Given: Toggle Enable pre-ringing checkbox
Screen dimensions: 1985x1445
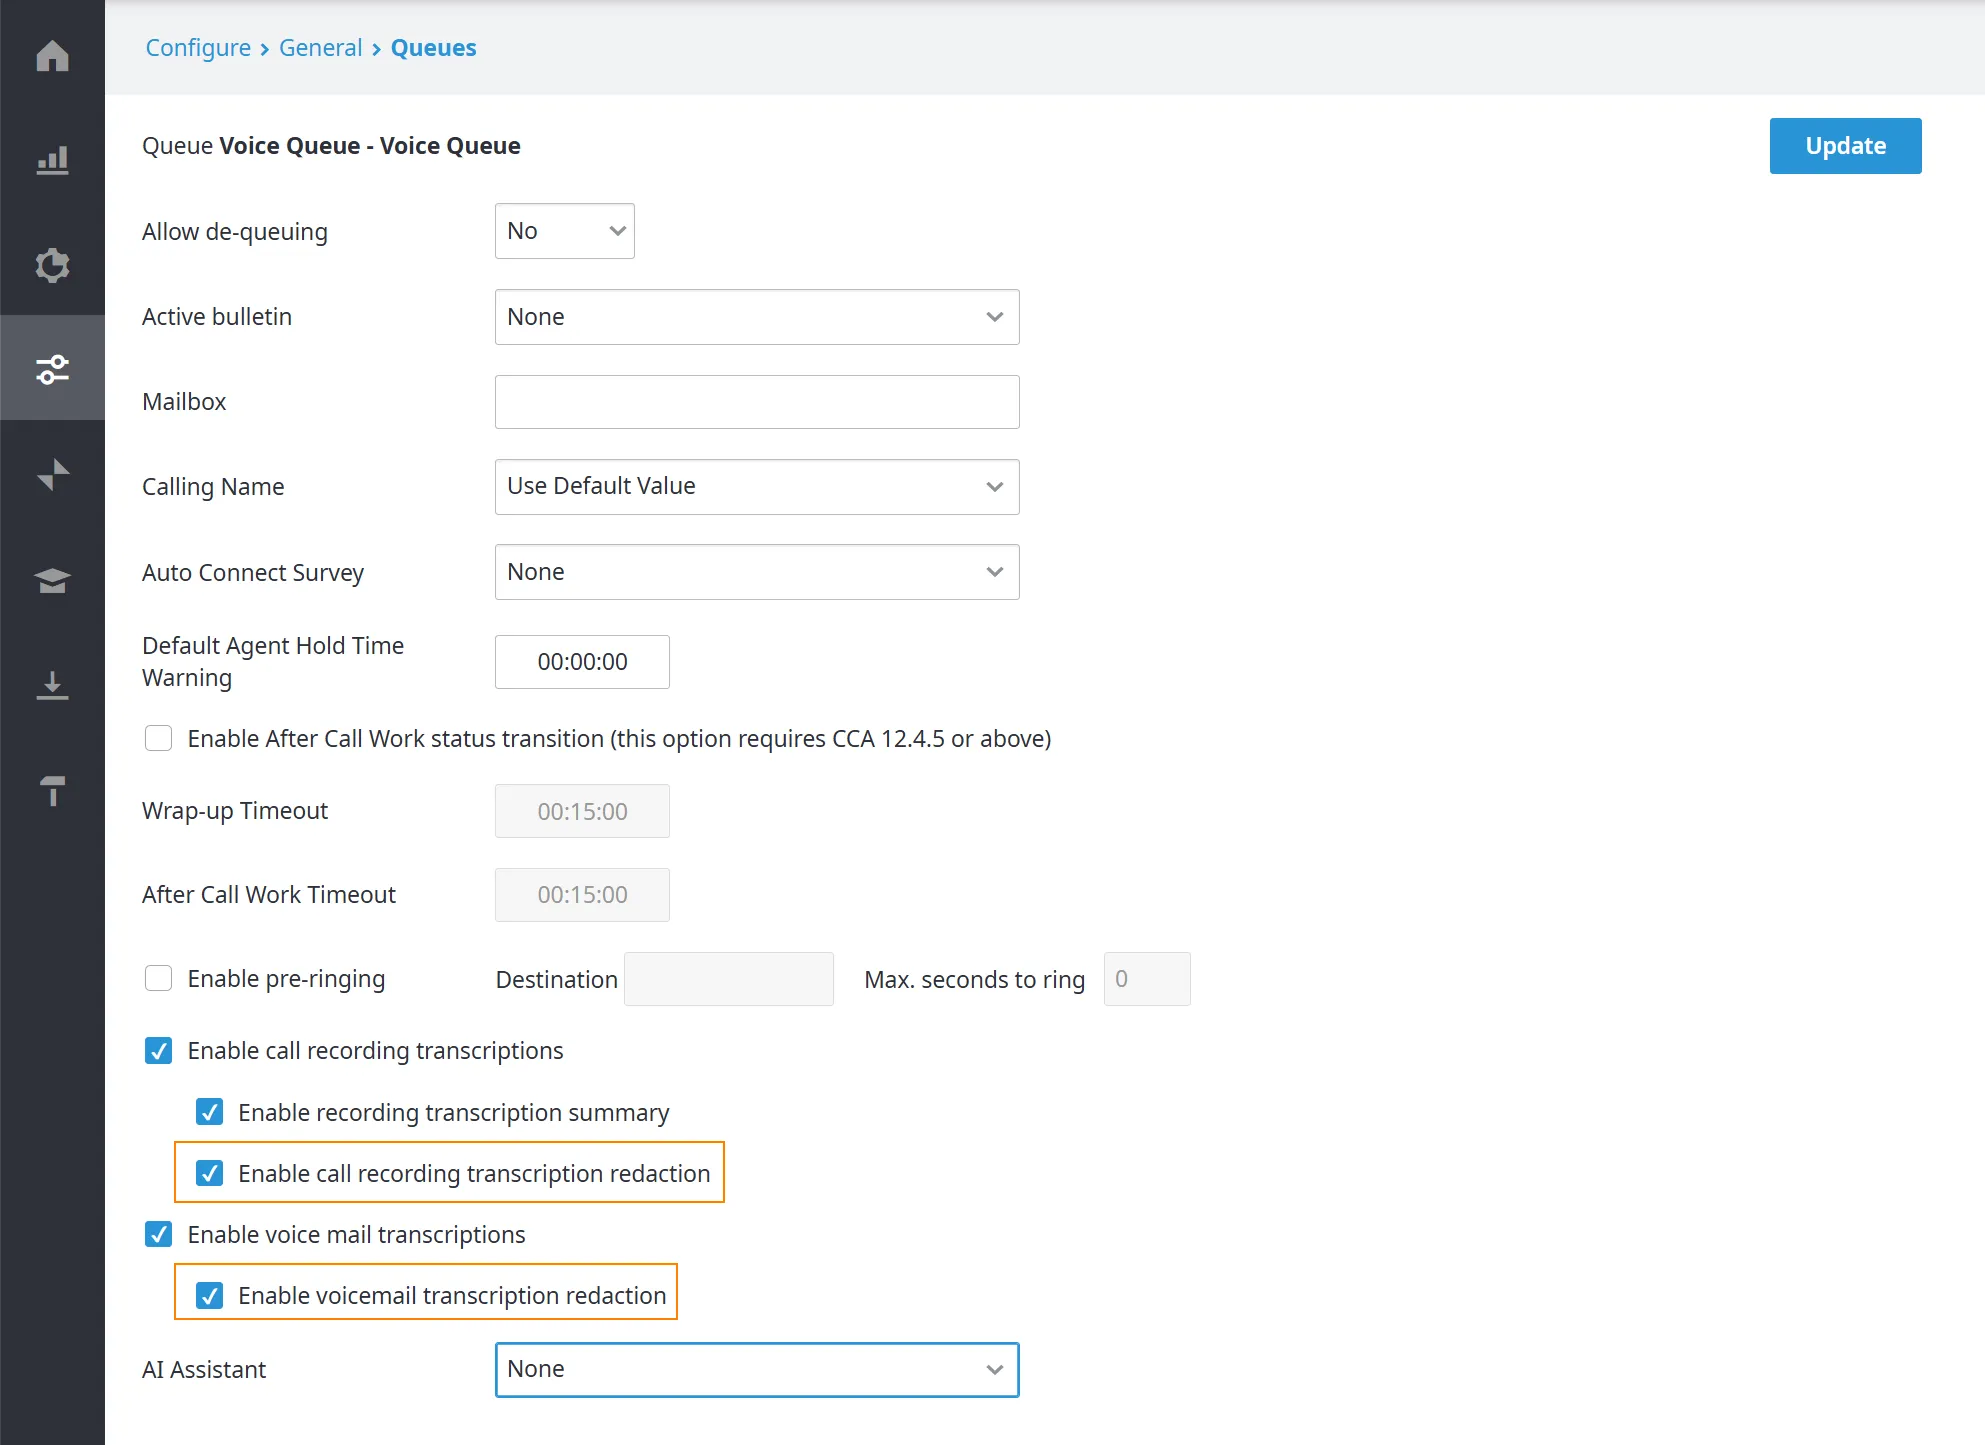Looking at the screenshot, I should pos(158,978).
